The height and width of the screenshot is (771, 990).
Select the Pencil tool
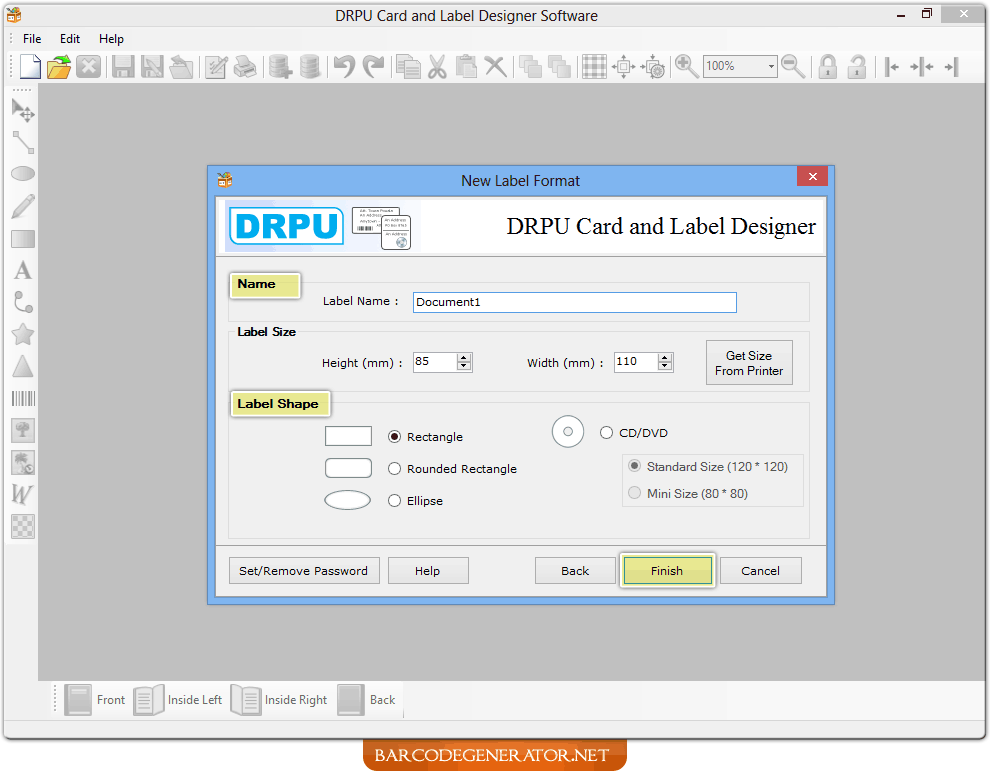pos(23,206)
